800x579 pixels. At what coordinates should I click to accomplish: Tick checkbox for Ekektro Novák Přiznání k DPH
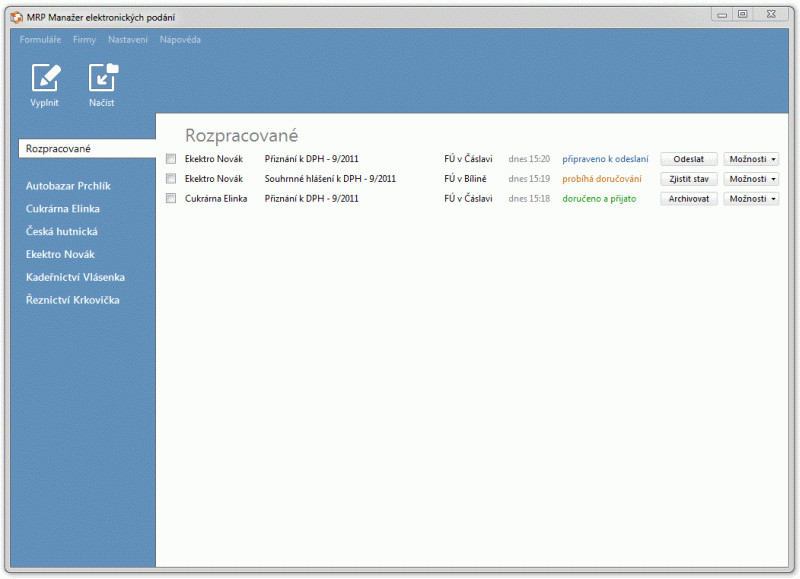tap(171, 159)
